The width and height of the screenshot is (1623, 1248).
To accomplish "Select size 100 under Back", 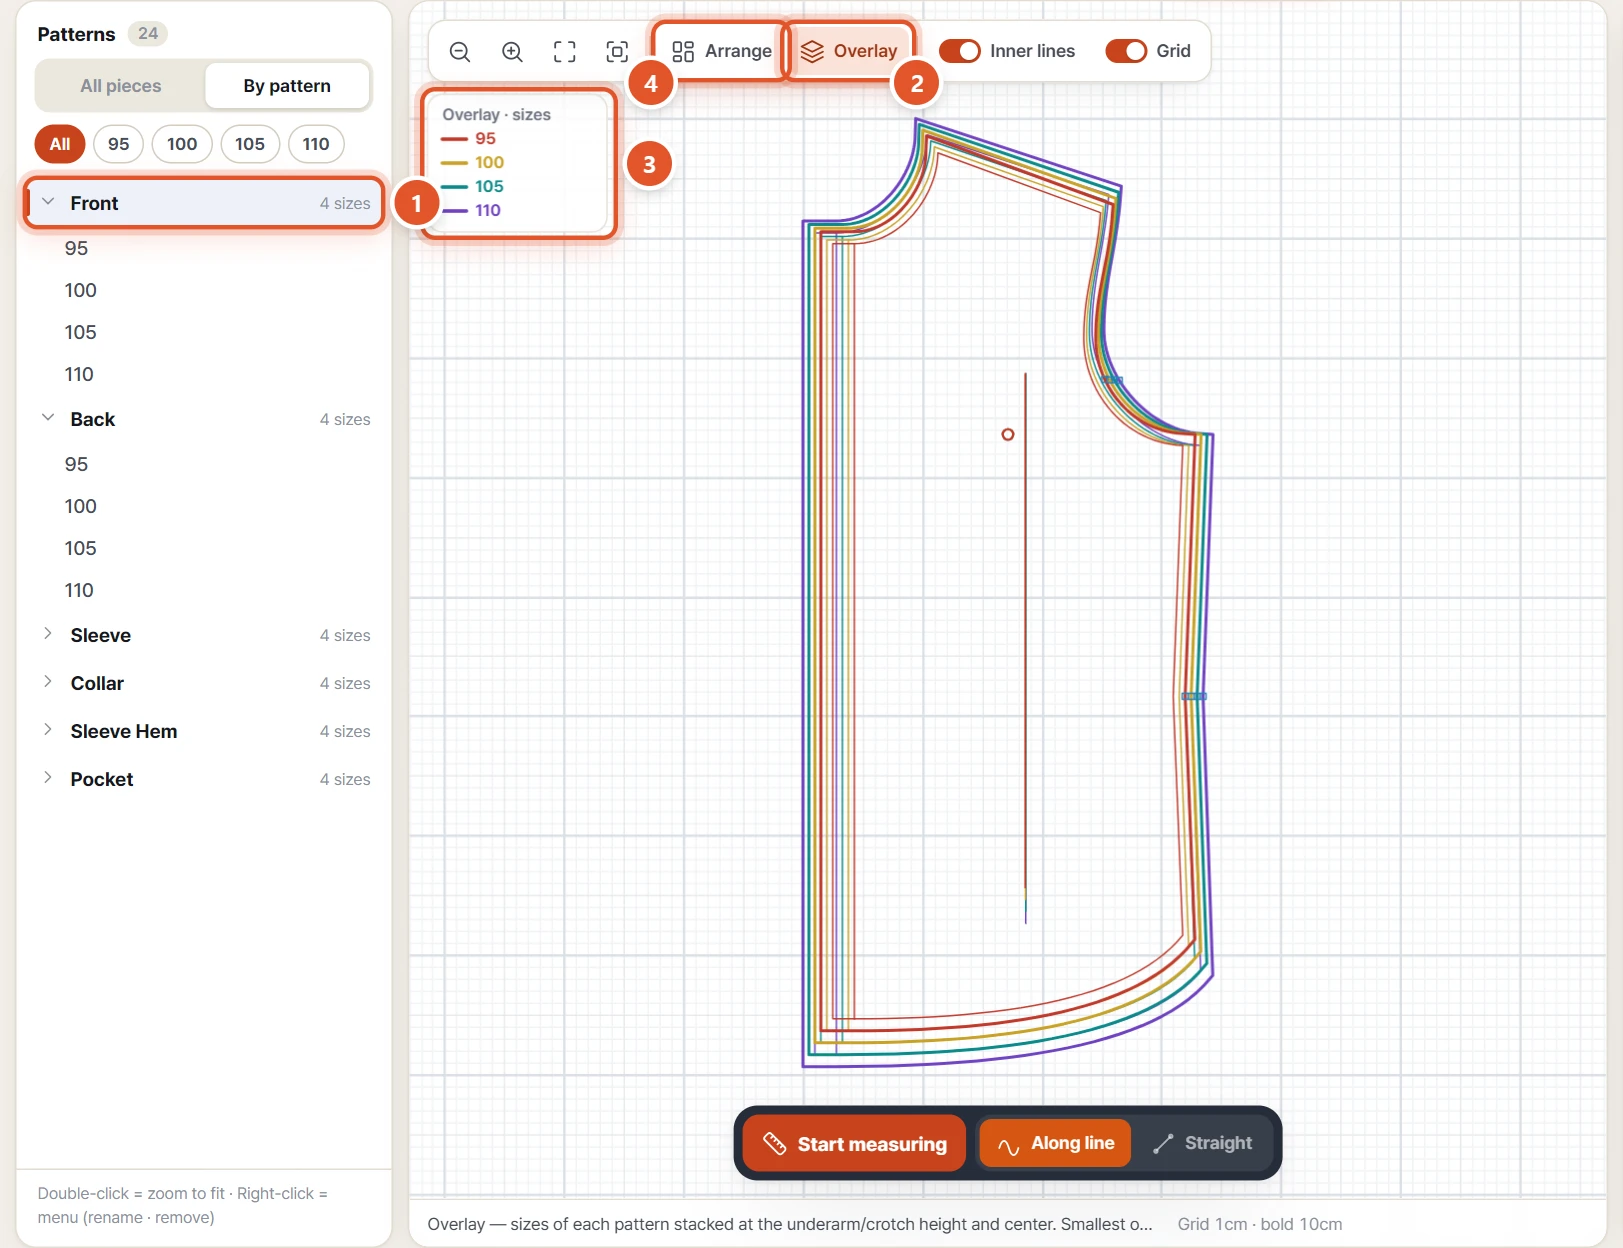I will coord(81,506).
